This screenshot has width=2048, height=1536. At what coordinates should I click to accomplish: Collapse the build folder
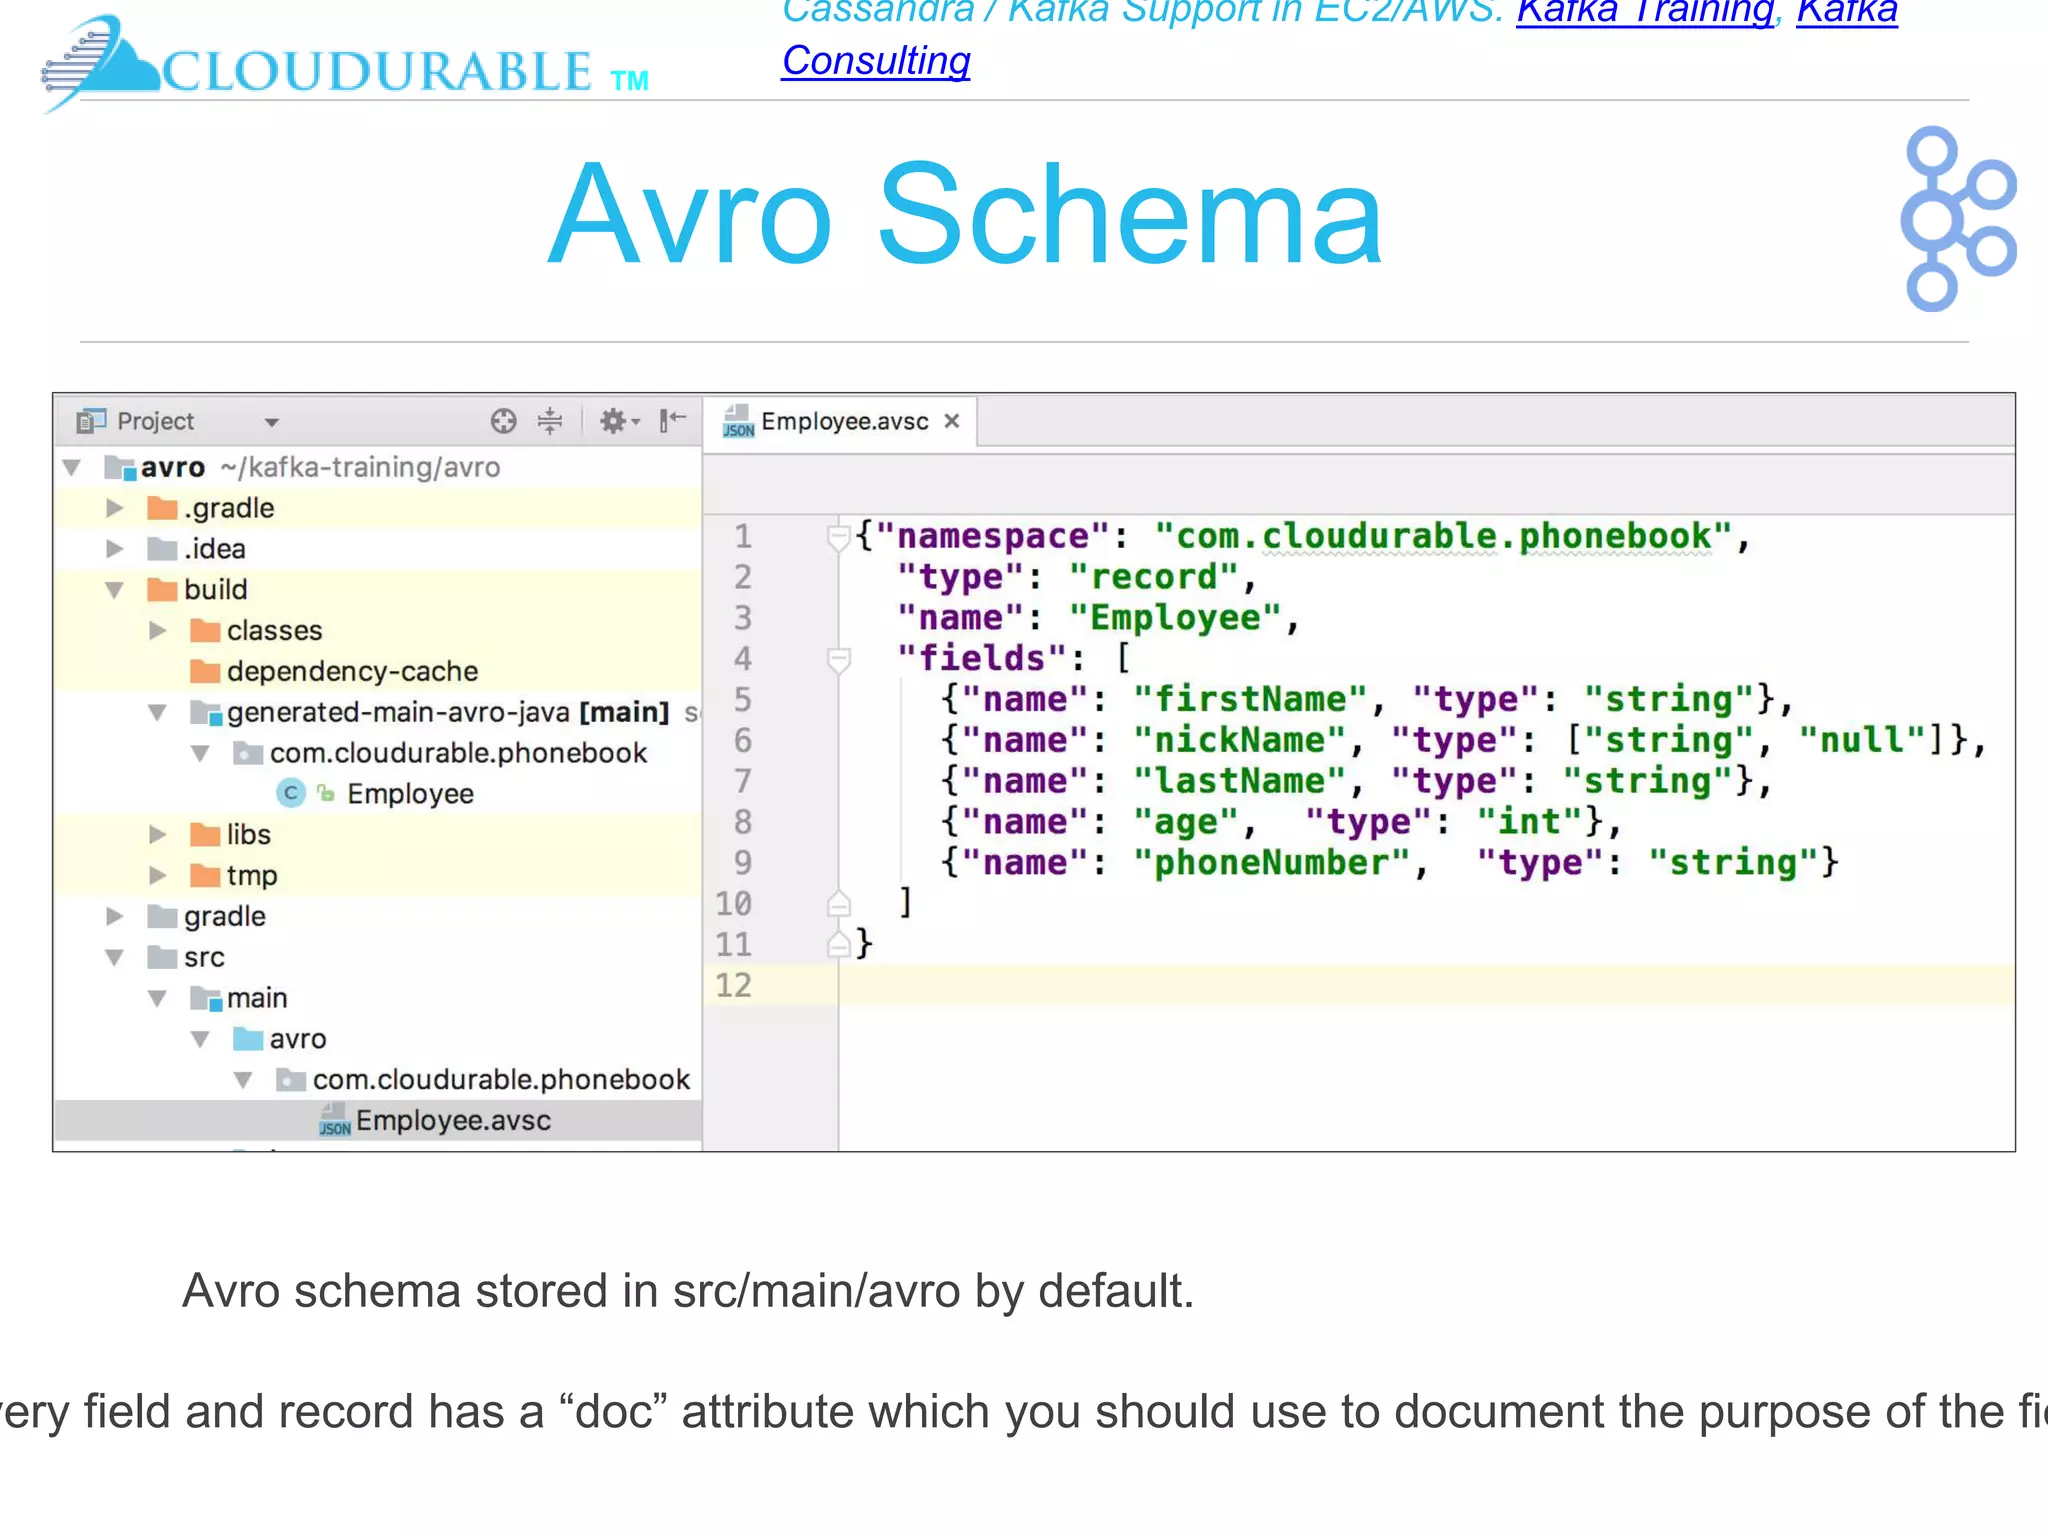coord(115,590)
